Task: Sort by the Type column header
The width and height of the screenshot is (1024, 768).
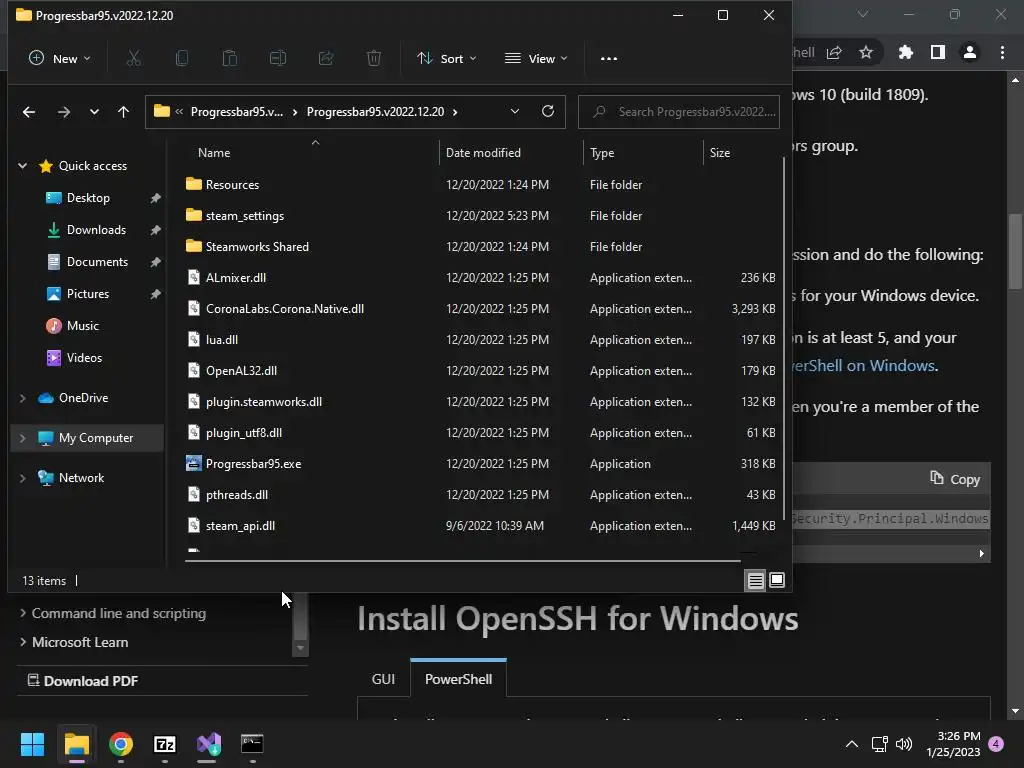Action: click(x=601, y=153)
